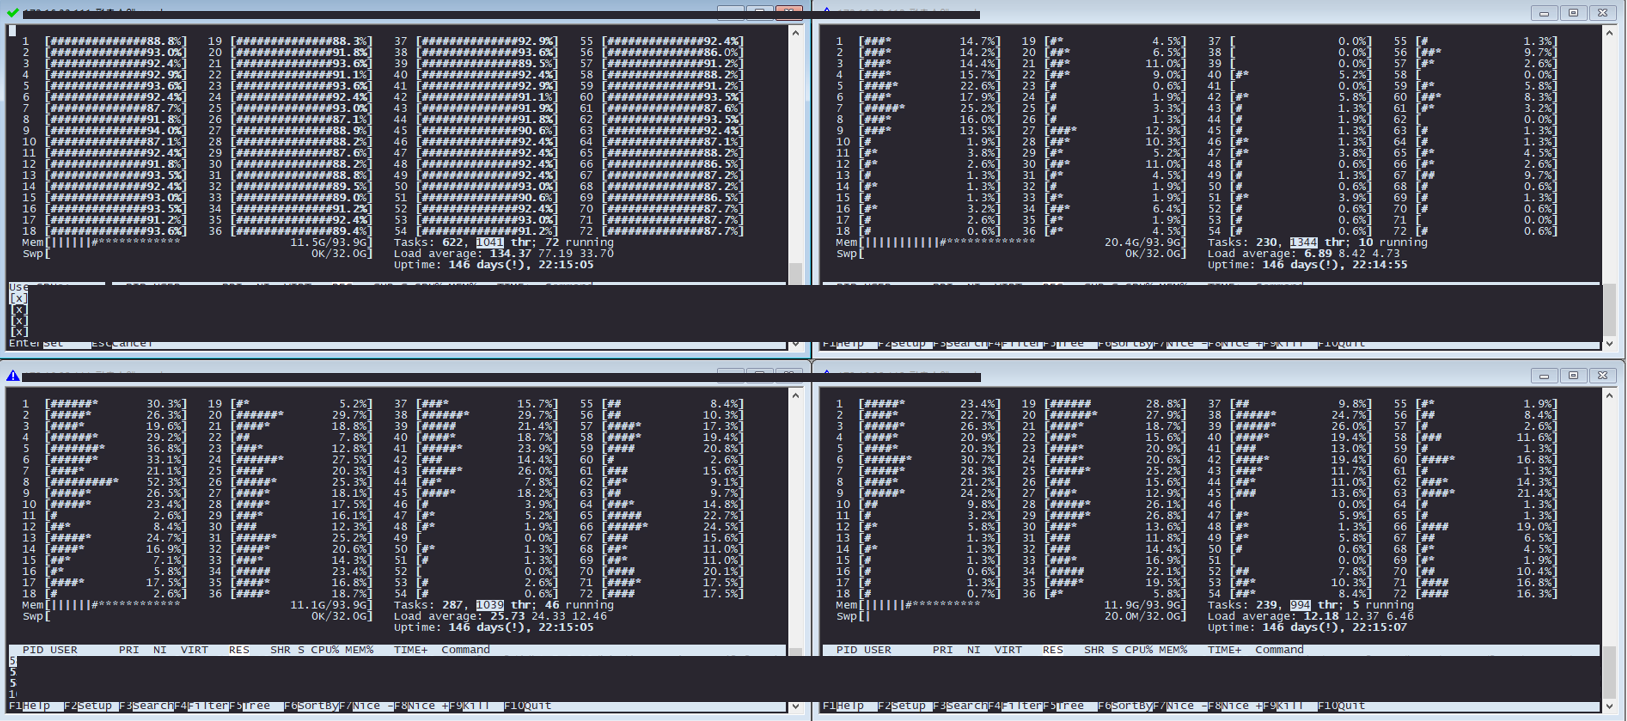Click Enter Set in top-left htop window

click(x=36, y=344)
